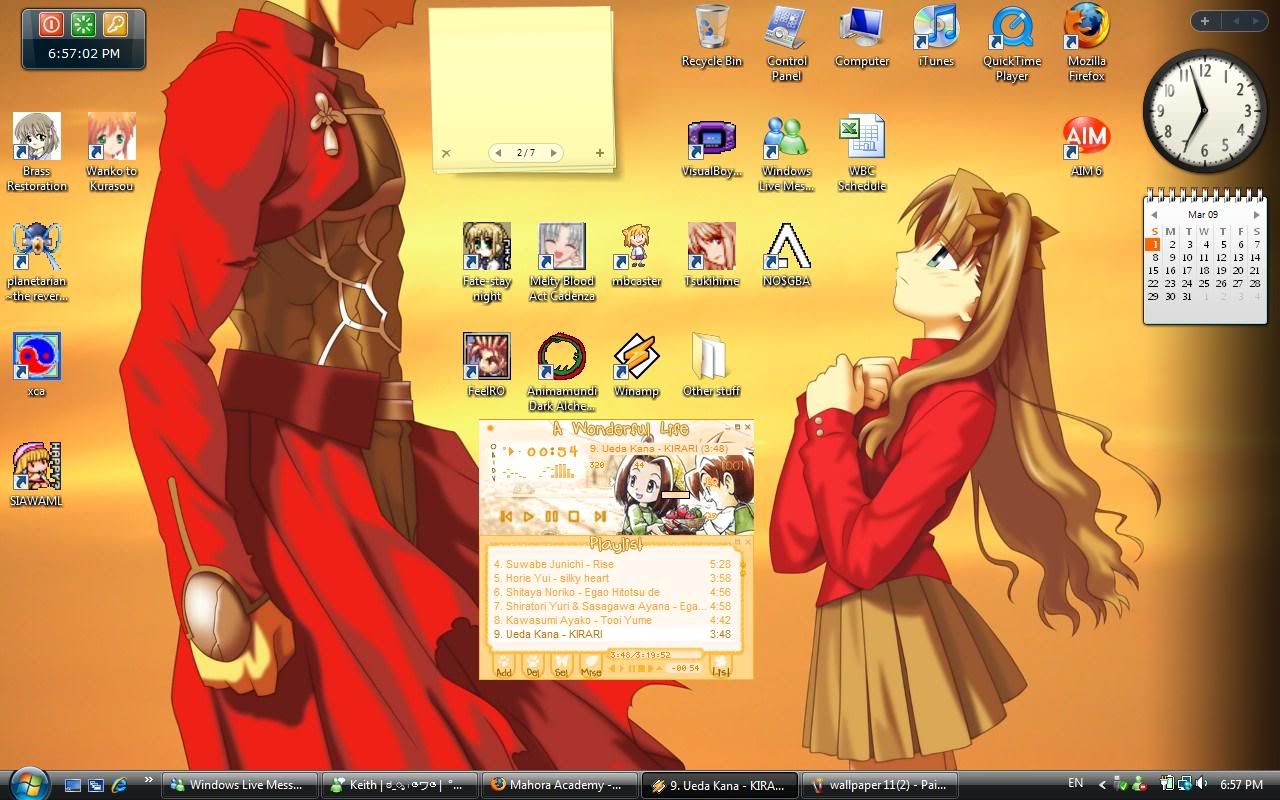Expand the Quick Launch overflow chevron
Image resolution: width=1280 pixels, height=800 pixels.
click(x=149, y=780)
